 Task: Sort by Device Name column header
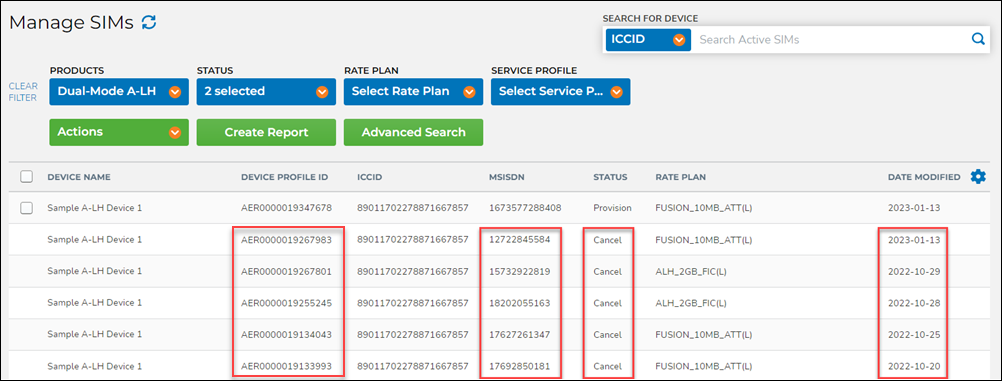(x=79, y=177)
